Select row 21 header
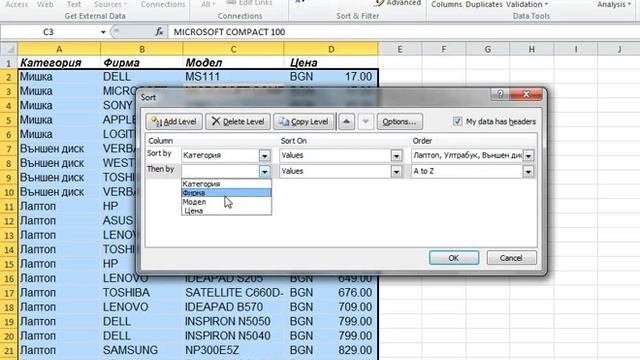This screenshot has width=640, height=360. point(9,351)
